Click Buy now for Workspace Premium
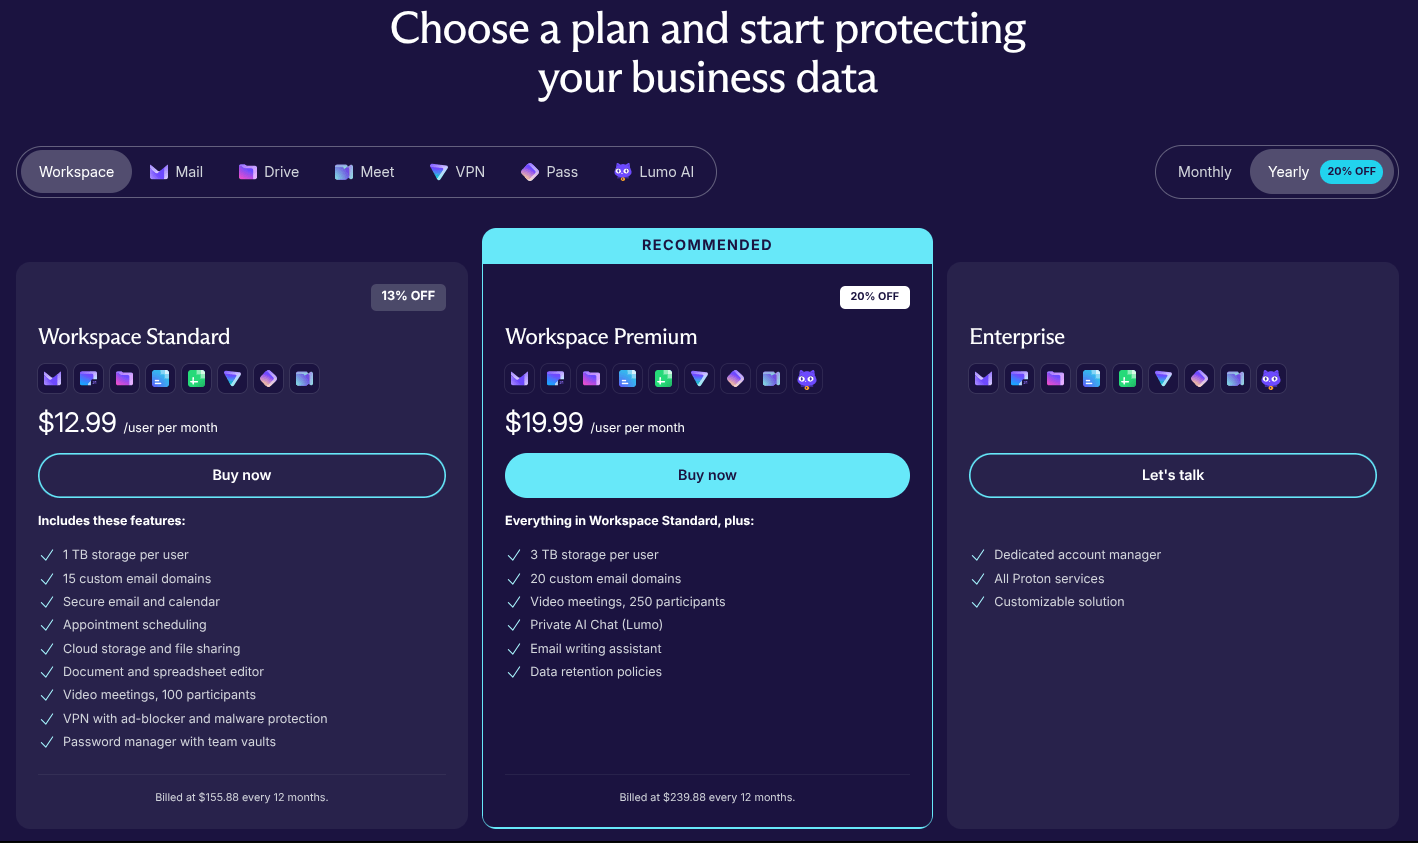 [x=707, y=475]
